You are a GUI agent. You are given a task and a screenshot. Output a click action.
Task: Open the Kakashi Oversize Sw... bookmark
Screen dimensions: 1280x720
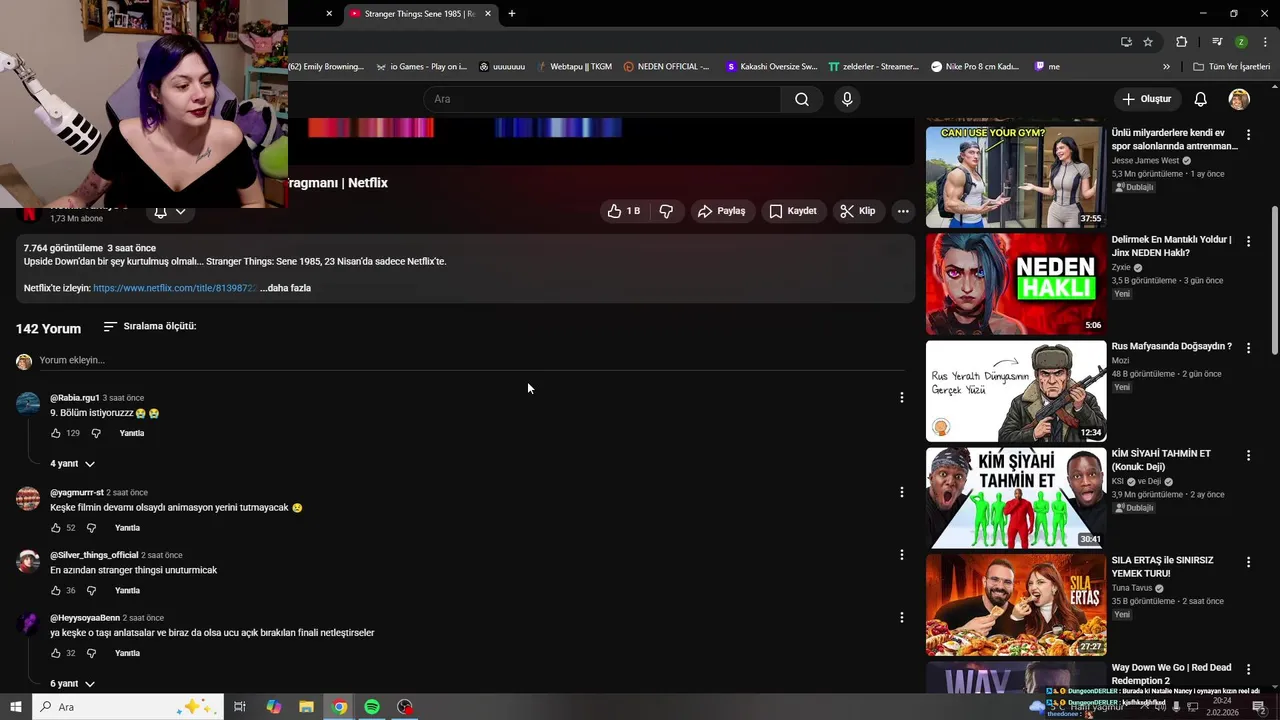pos(771,67)
